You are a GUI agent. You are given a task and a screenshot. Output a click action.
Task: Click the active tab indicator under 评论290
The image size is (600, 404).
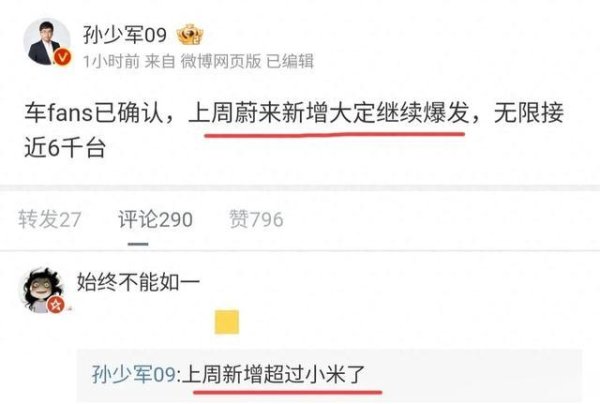click(x=138, y=244)
